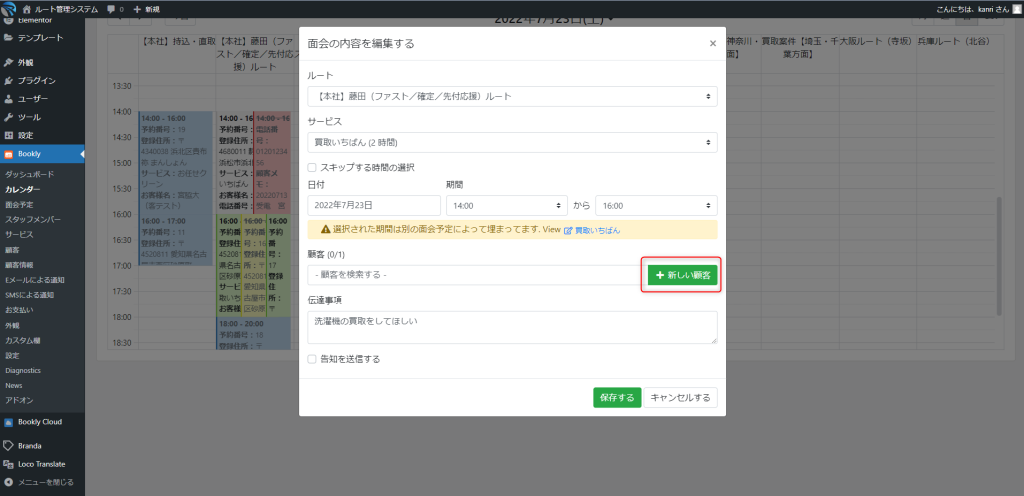
Task: Open the comments bubble icon
Action: (112, 8)
